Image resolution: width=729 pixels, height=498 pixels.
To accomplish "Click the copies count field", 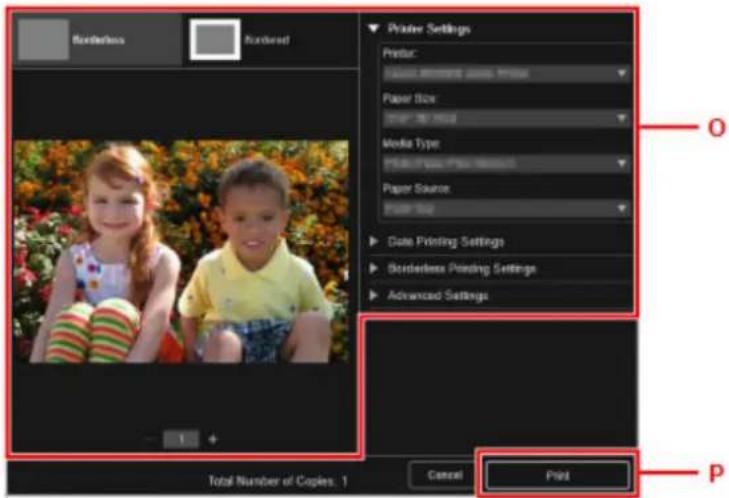I will (x=181, y=439).
